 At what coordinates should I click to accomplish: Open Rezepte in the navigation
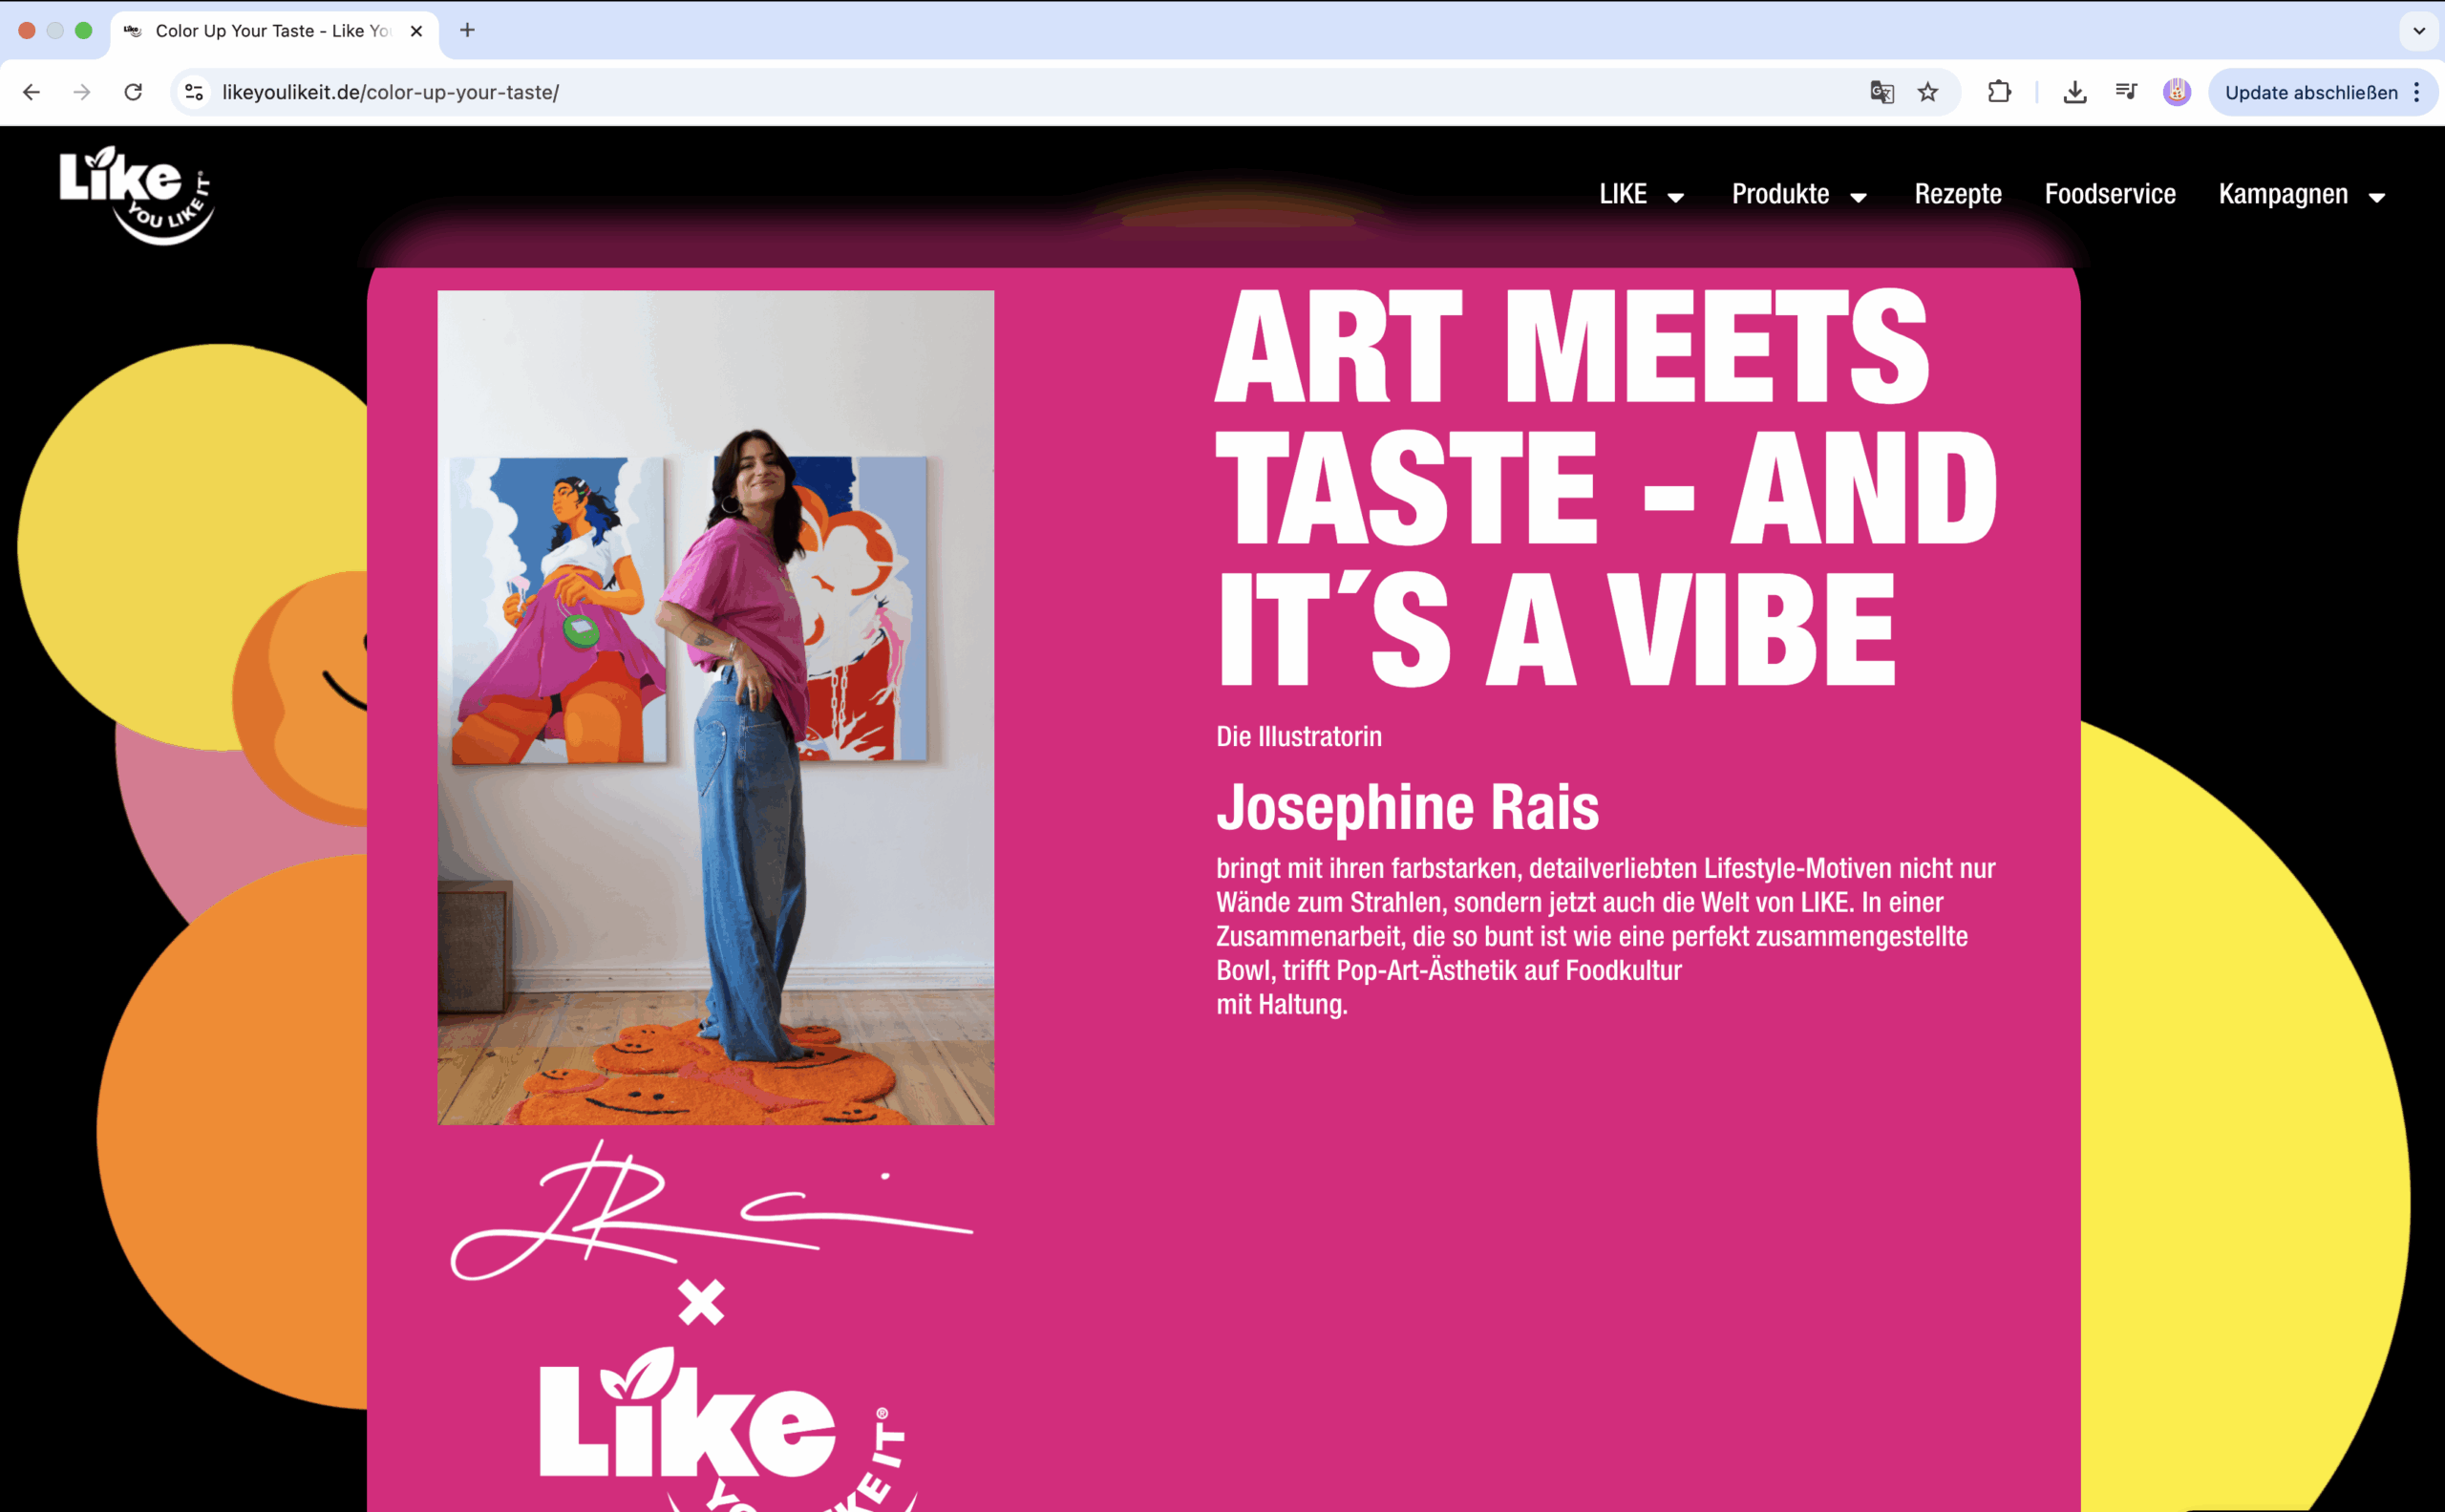click(x=1958, y=194)
